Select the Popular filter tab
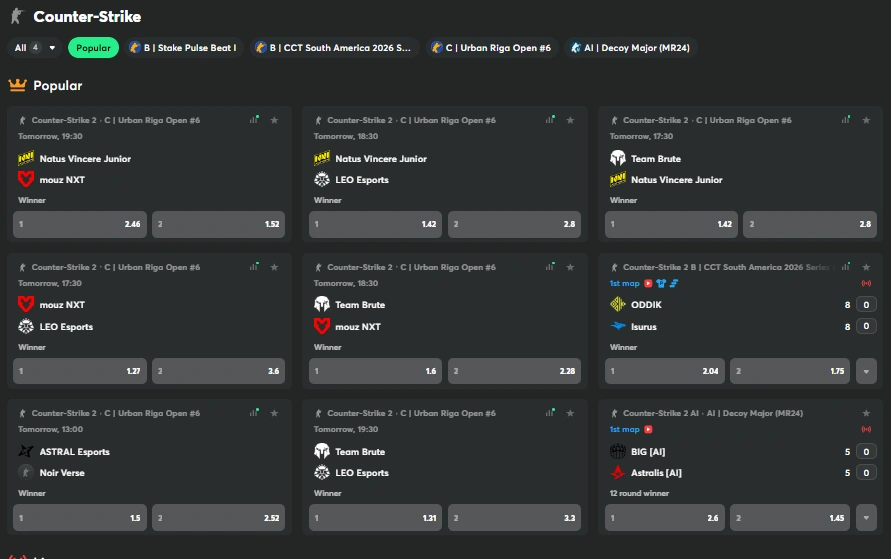The height and width of the screenshot is (559, 891). click(x=93, y=48)
